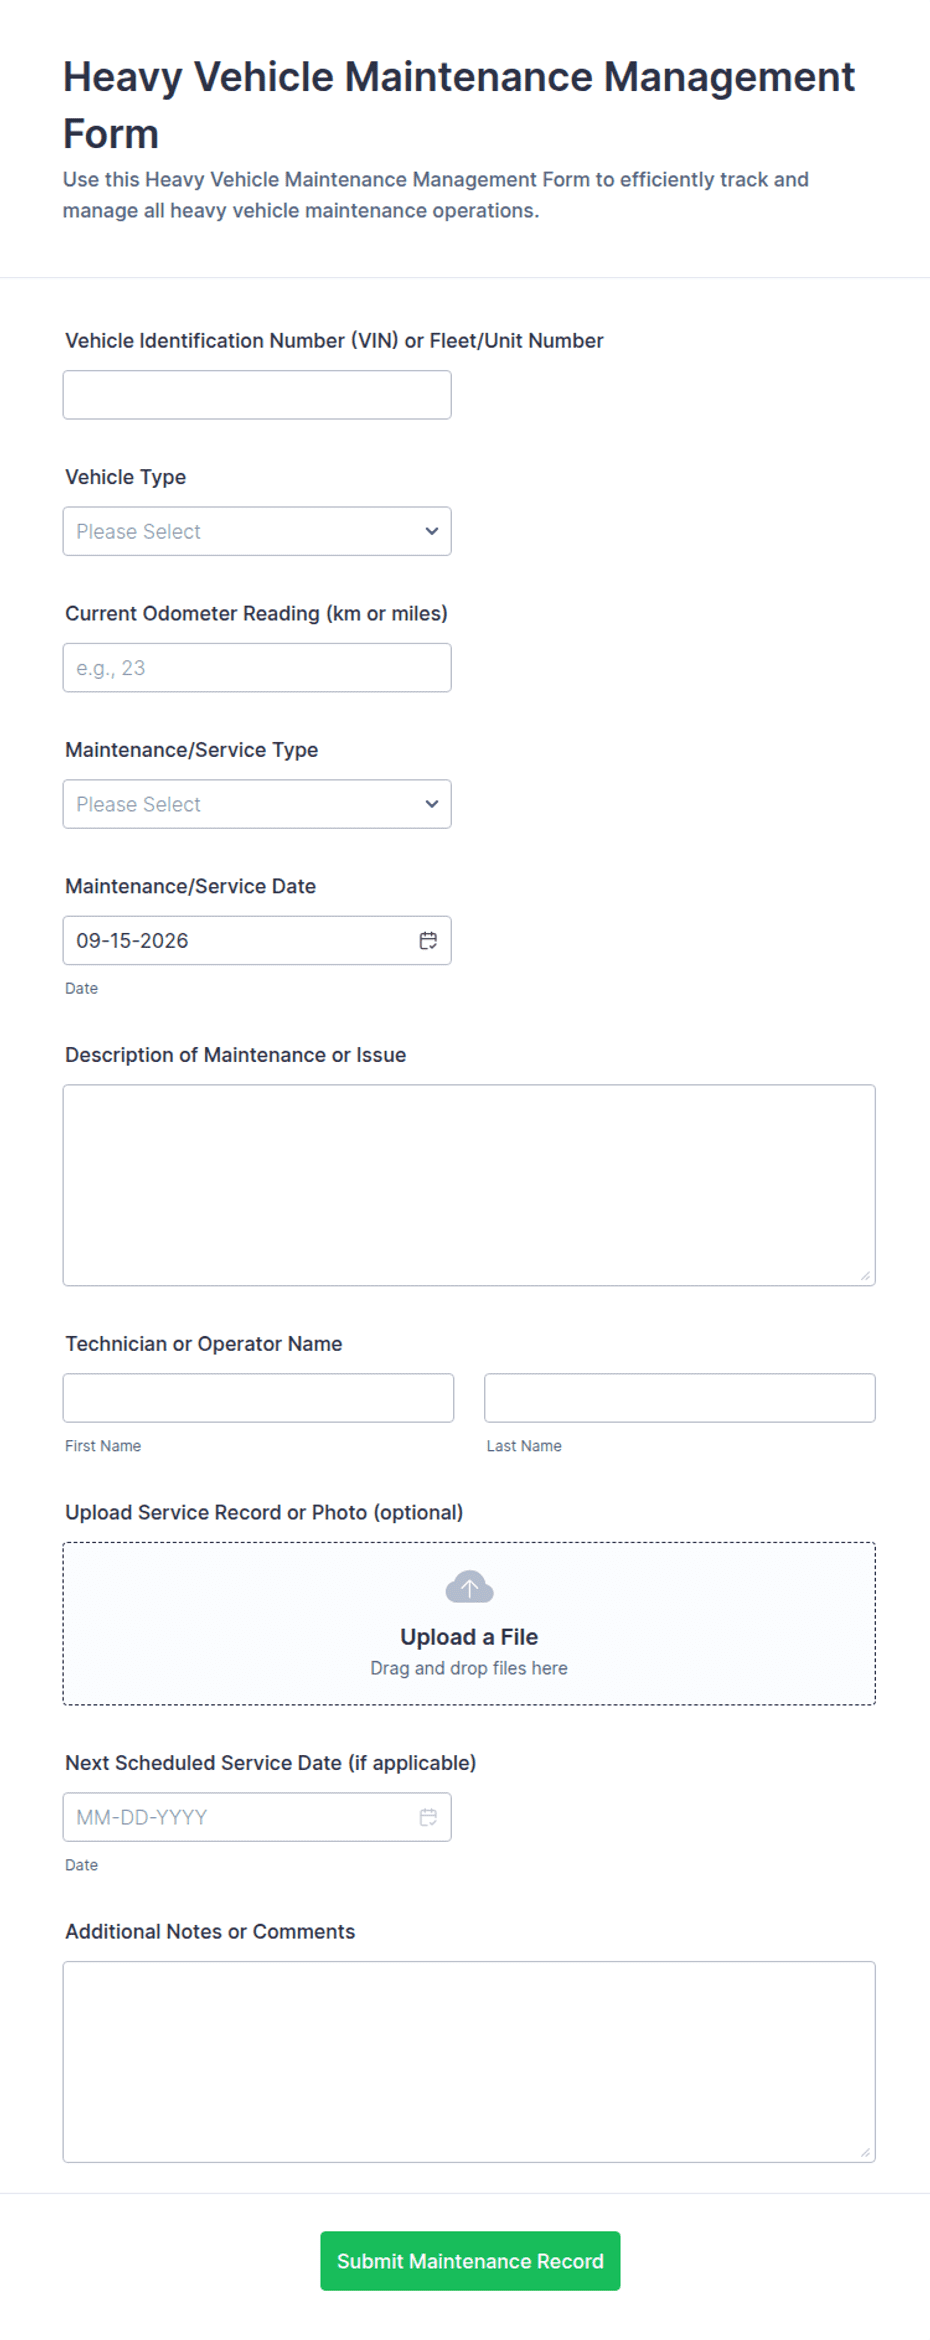930x2340 pixels.
Task: Submit the Maintenance Record
Action: [470, 2261]
